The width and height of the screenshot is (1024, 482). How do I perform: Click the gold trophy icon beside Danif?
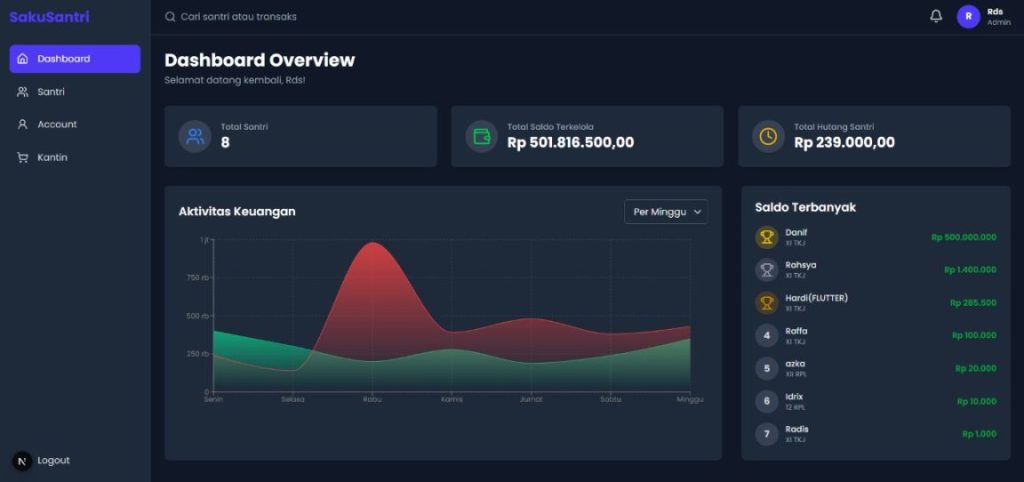[767, 237]
